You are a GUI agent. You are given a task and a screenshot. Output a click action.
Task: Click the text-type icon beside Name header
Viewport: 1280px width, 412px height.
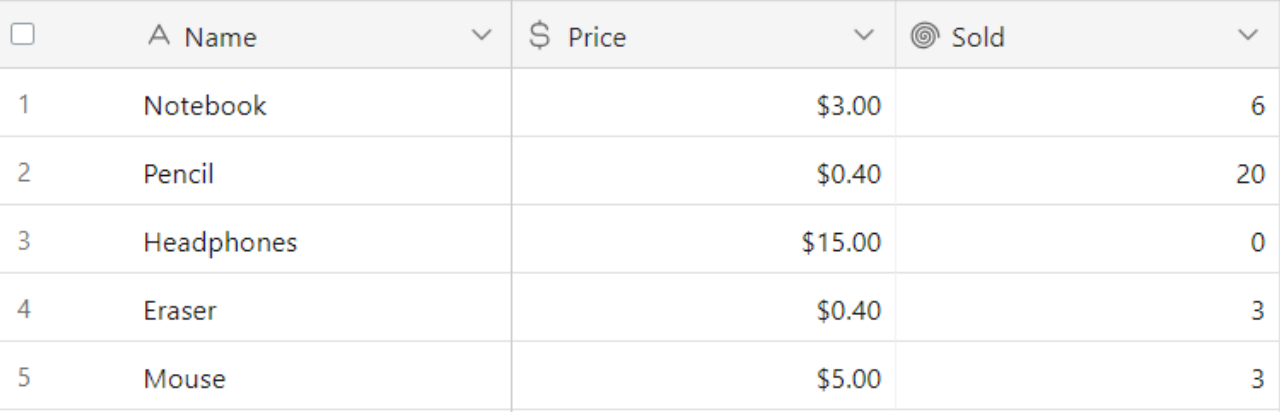(159, 36)
